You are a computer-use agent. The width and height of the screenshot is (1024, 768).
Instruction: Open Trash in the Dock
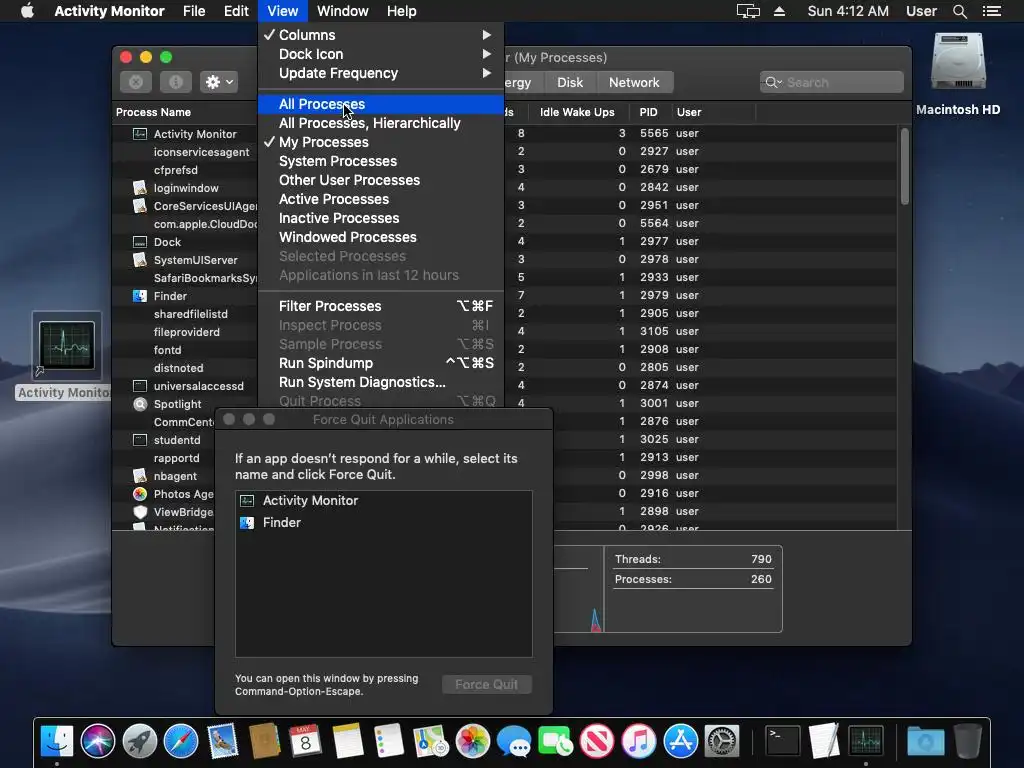pyautogui.click(x=968, y=741)
